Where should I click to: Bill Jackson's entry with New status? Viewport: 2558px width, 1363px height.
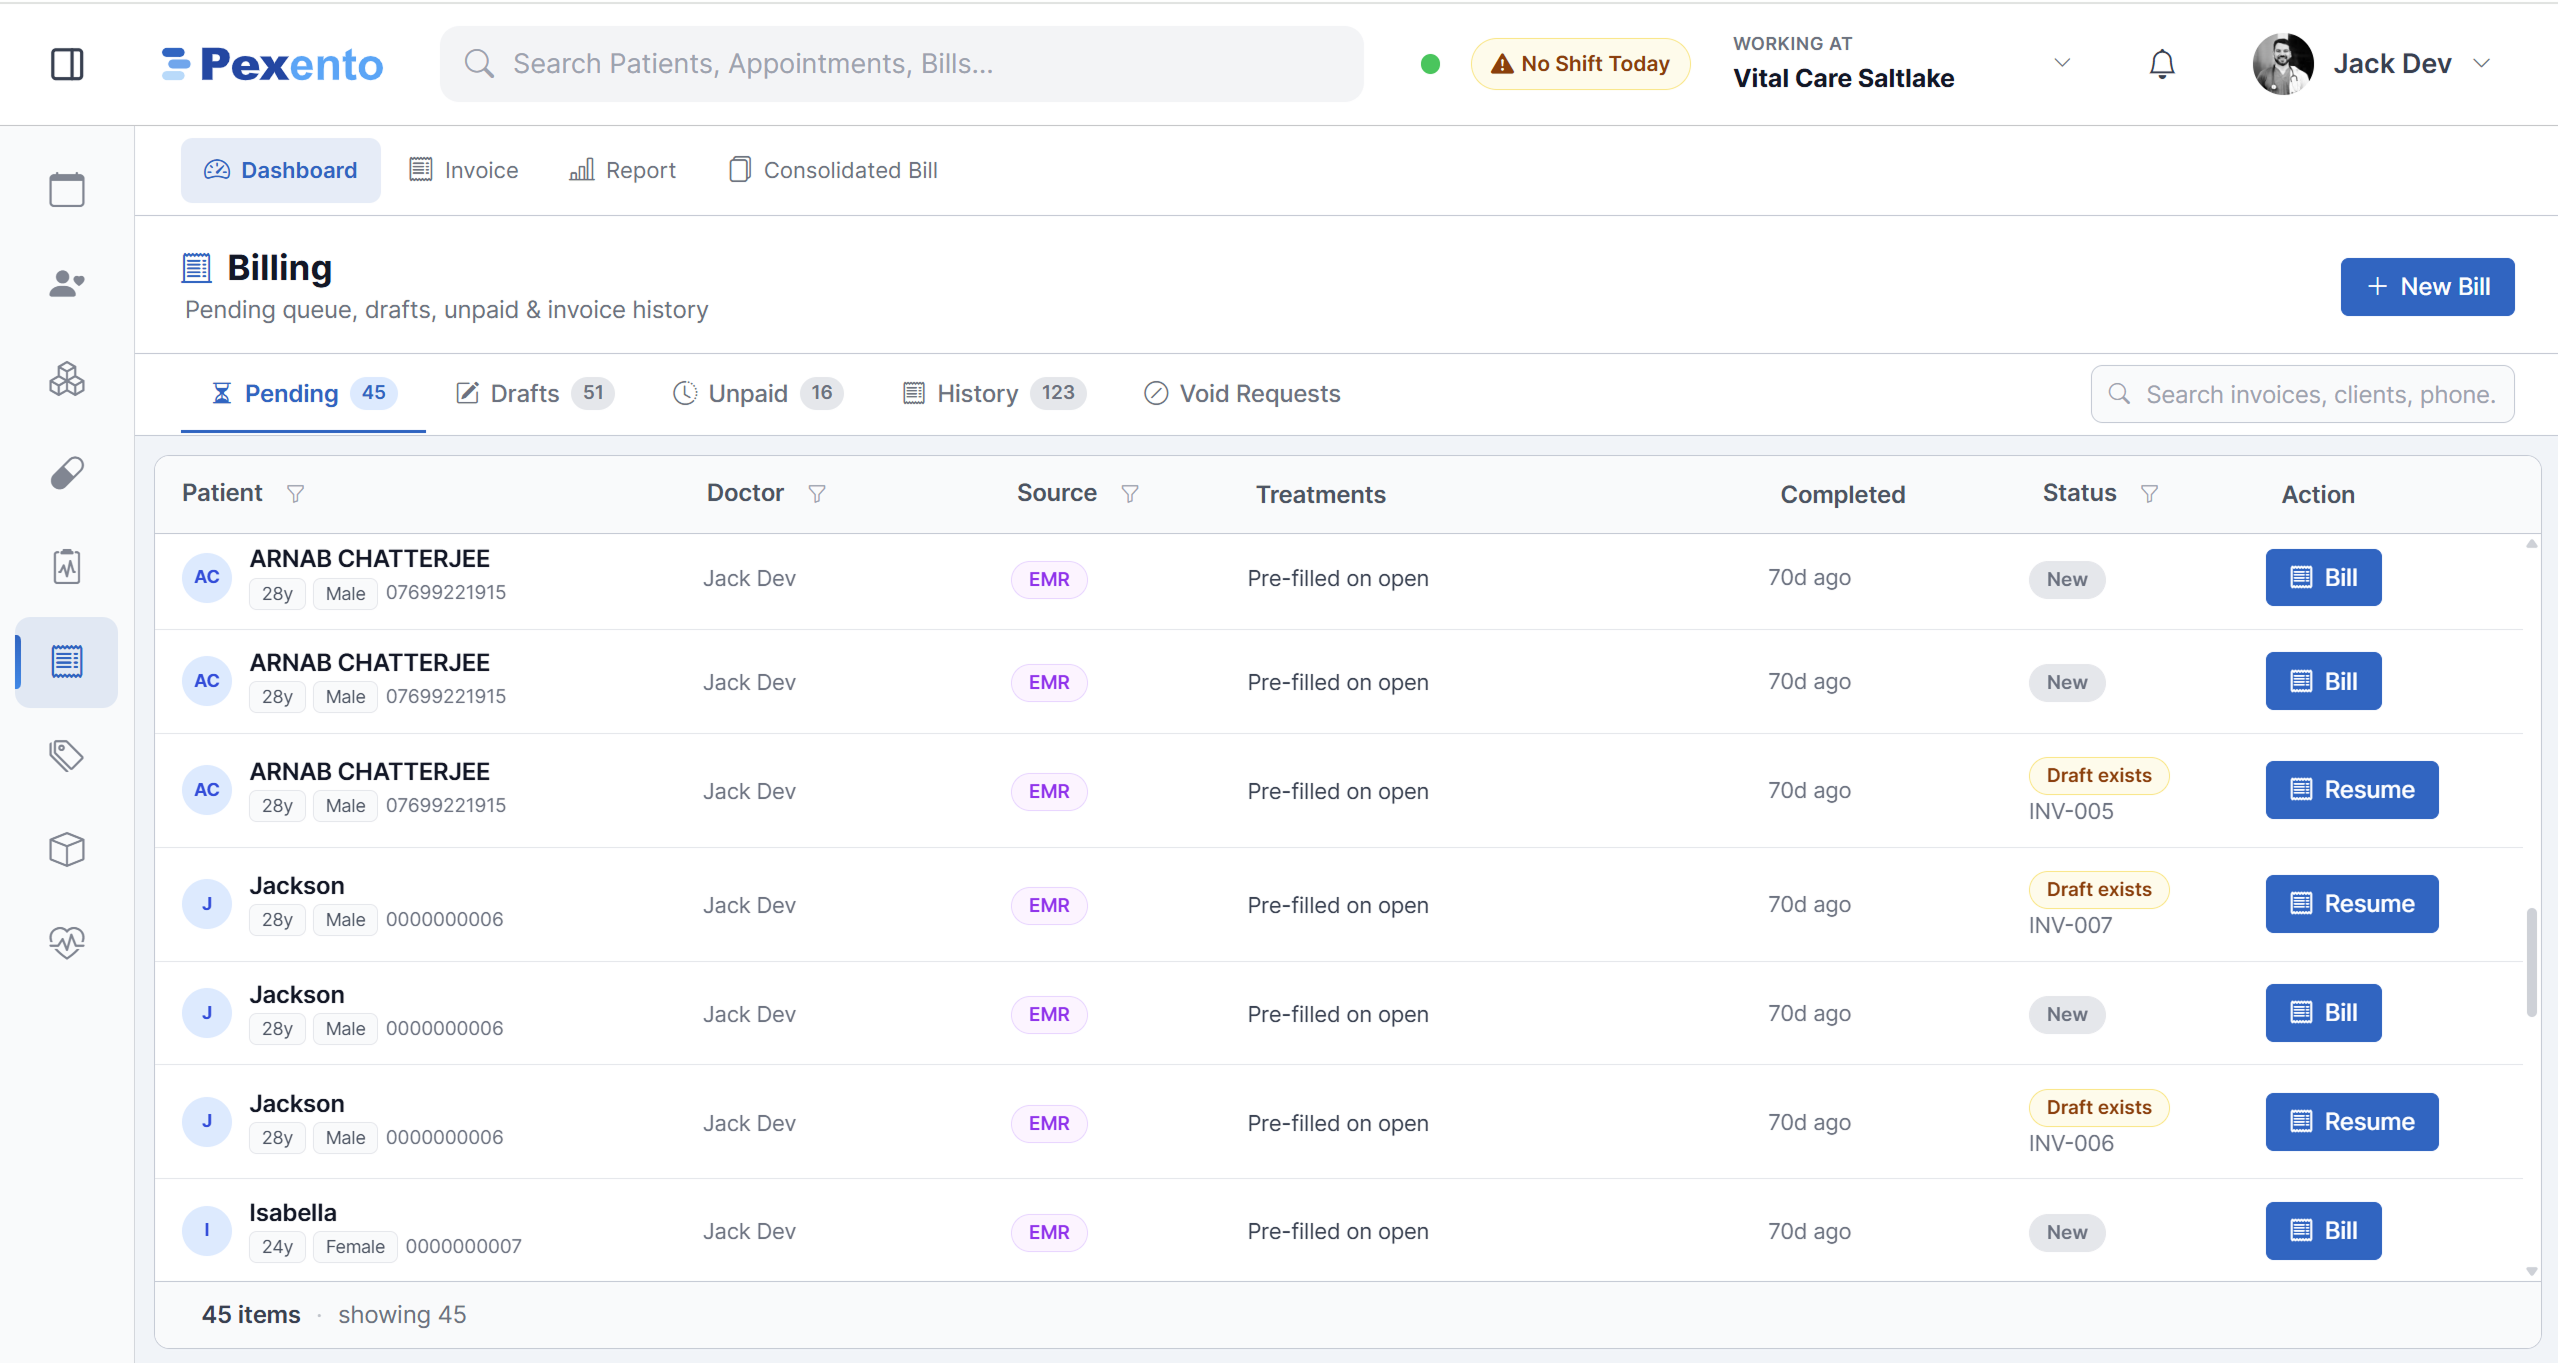click(x=2323, y=1013)
